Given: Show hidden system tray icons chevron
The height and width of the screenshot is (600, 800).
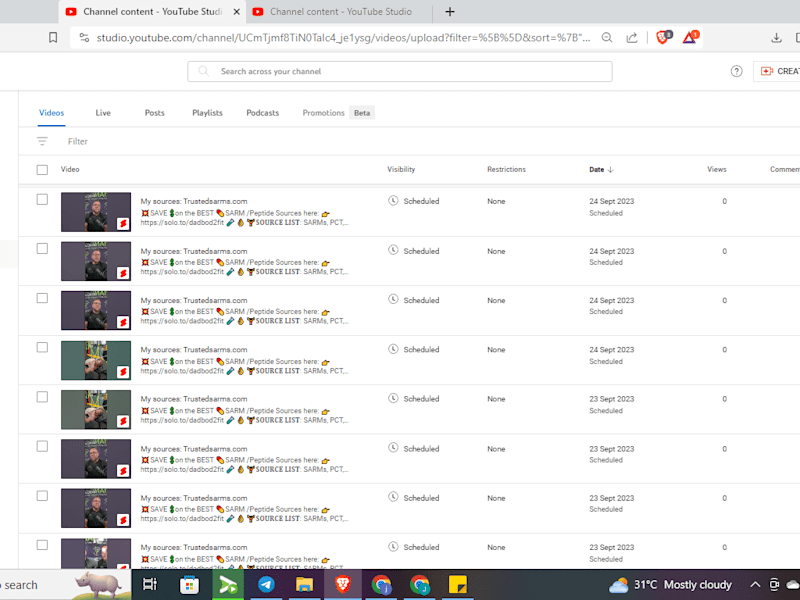Looking at the screenshot, I should tap(755, 585).
